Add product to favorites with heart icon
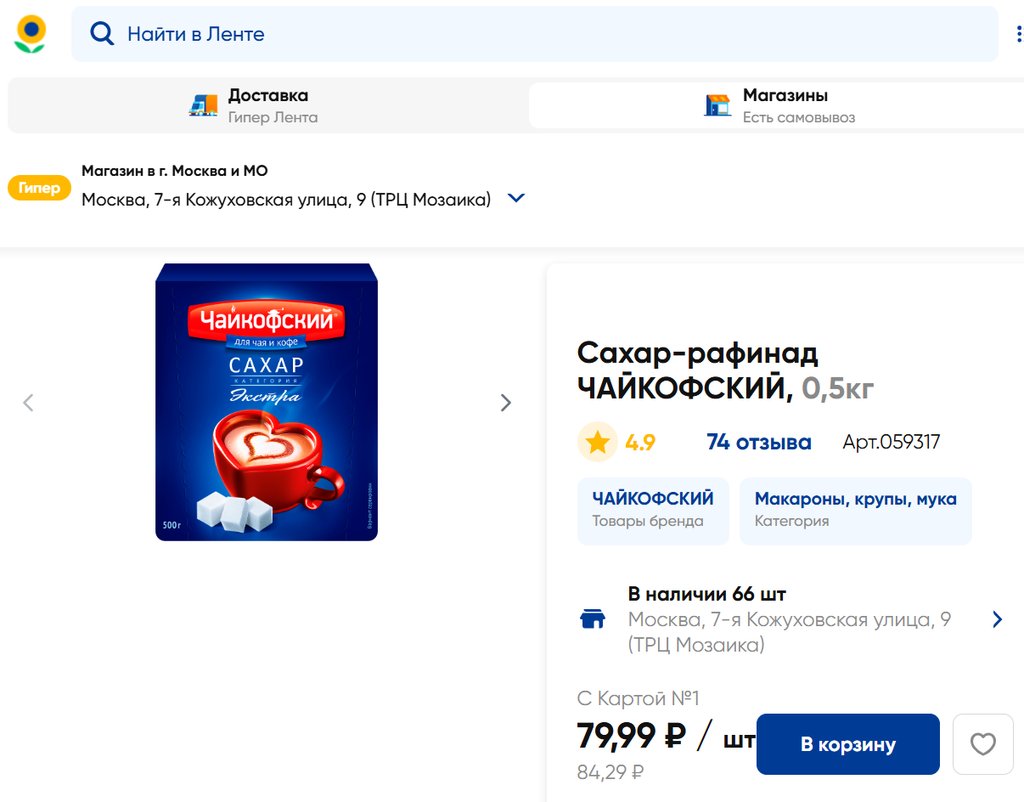1024x802 pixels. 983,744
